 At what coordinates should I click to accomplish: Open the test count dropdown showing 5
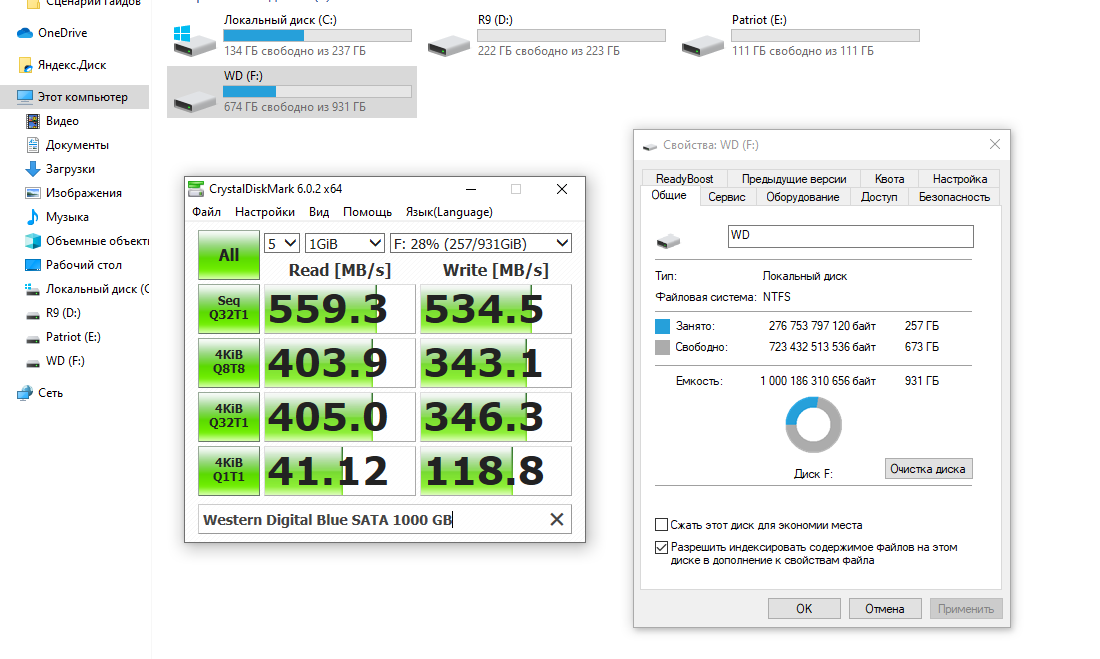point(282,244)
